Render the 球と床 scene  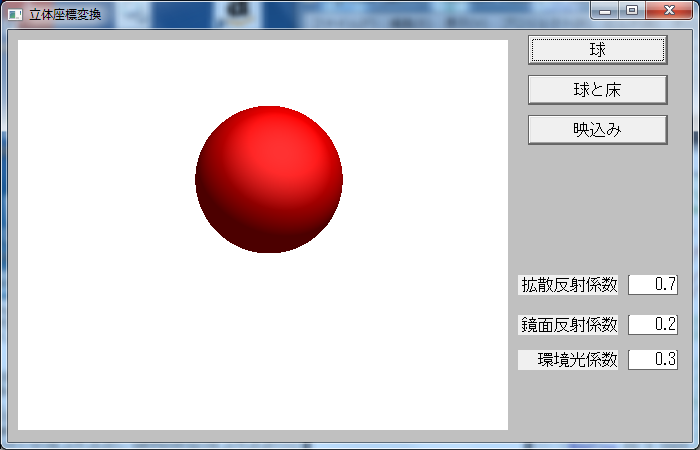pos(597,90)
